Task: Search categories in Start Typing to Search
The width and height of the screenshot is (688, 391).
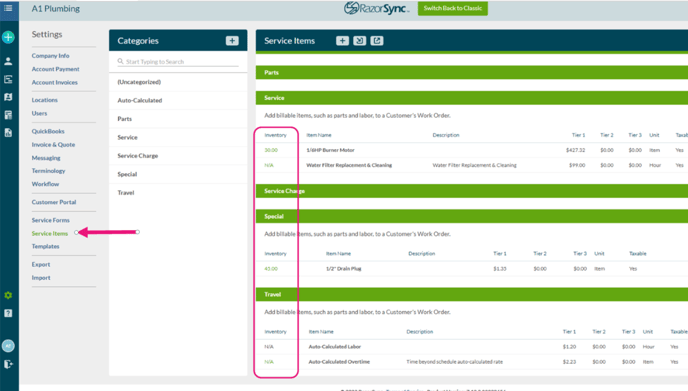Action: pos(178,61)
